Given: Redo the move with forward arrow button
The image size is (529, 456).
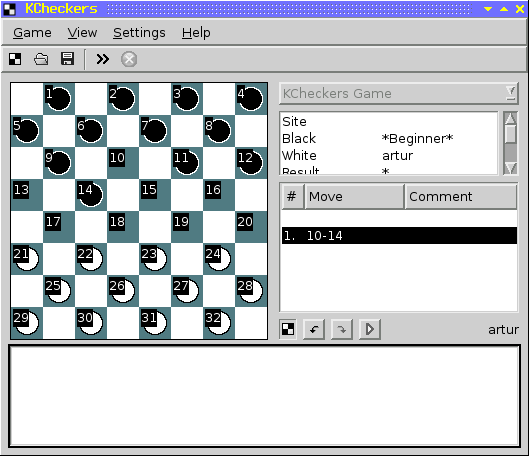Looking at the screenshot, I should click(342, 329).
